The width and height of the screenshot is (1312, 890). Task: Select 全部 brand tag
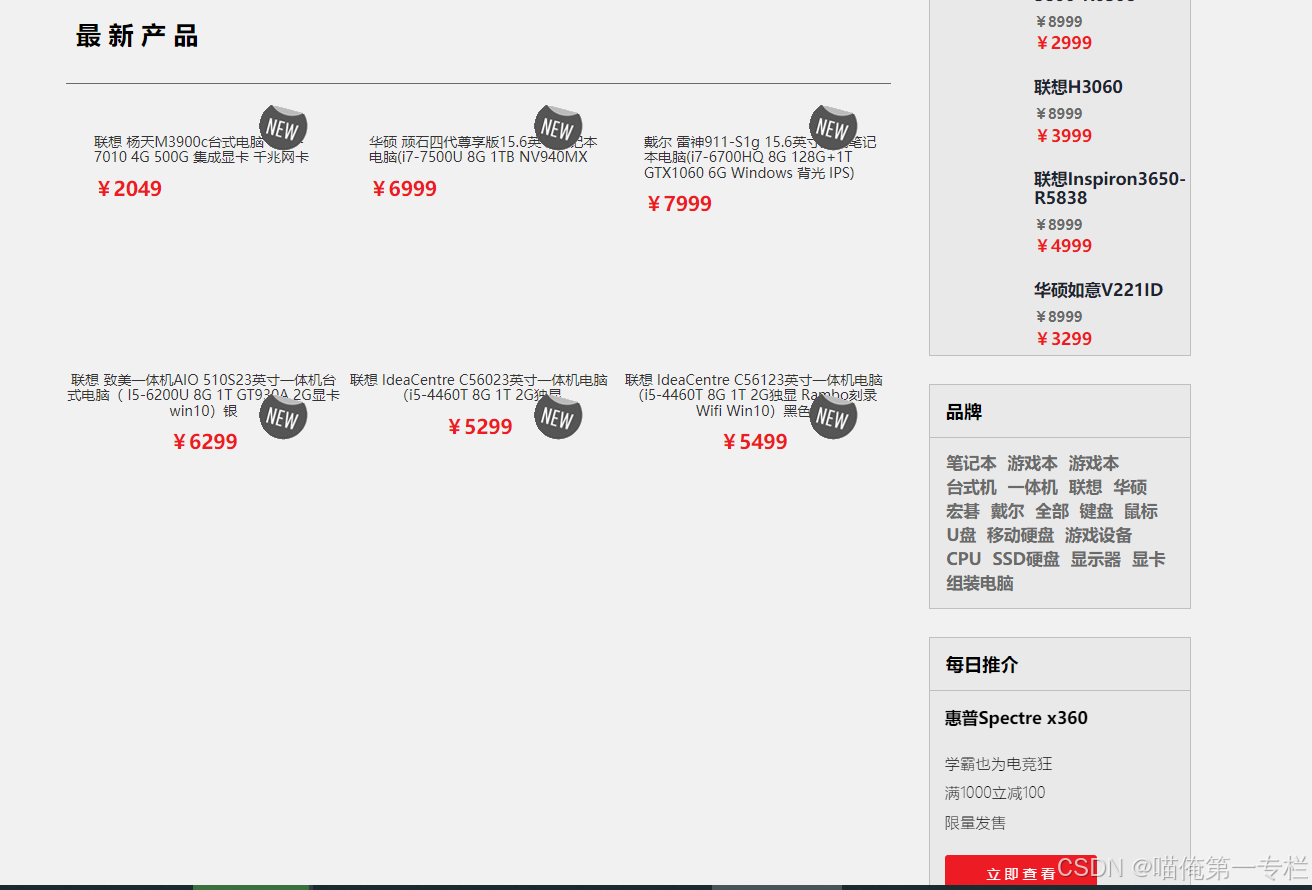coord(1052,511)
